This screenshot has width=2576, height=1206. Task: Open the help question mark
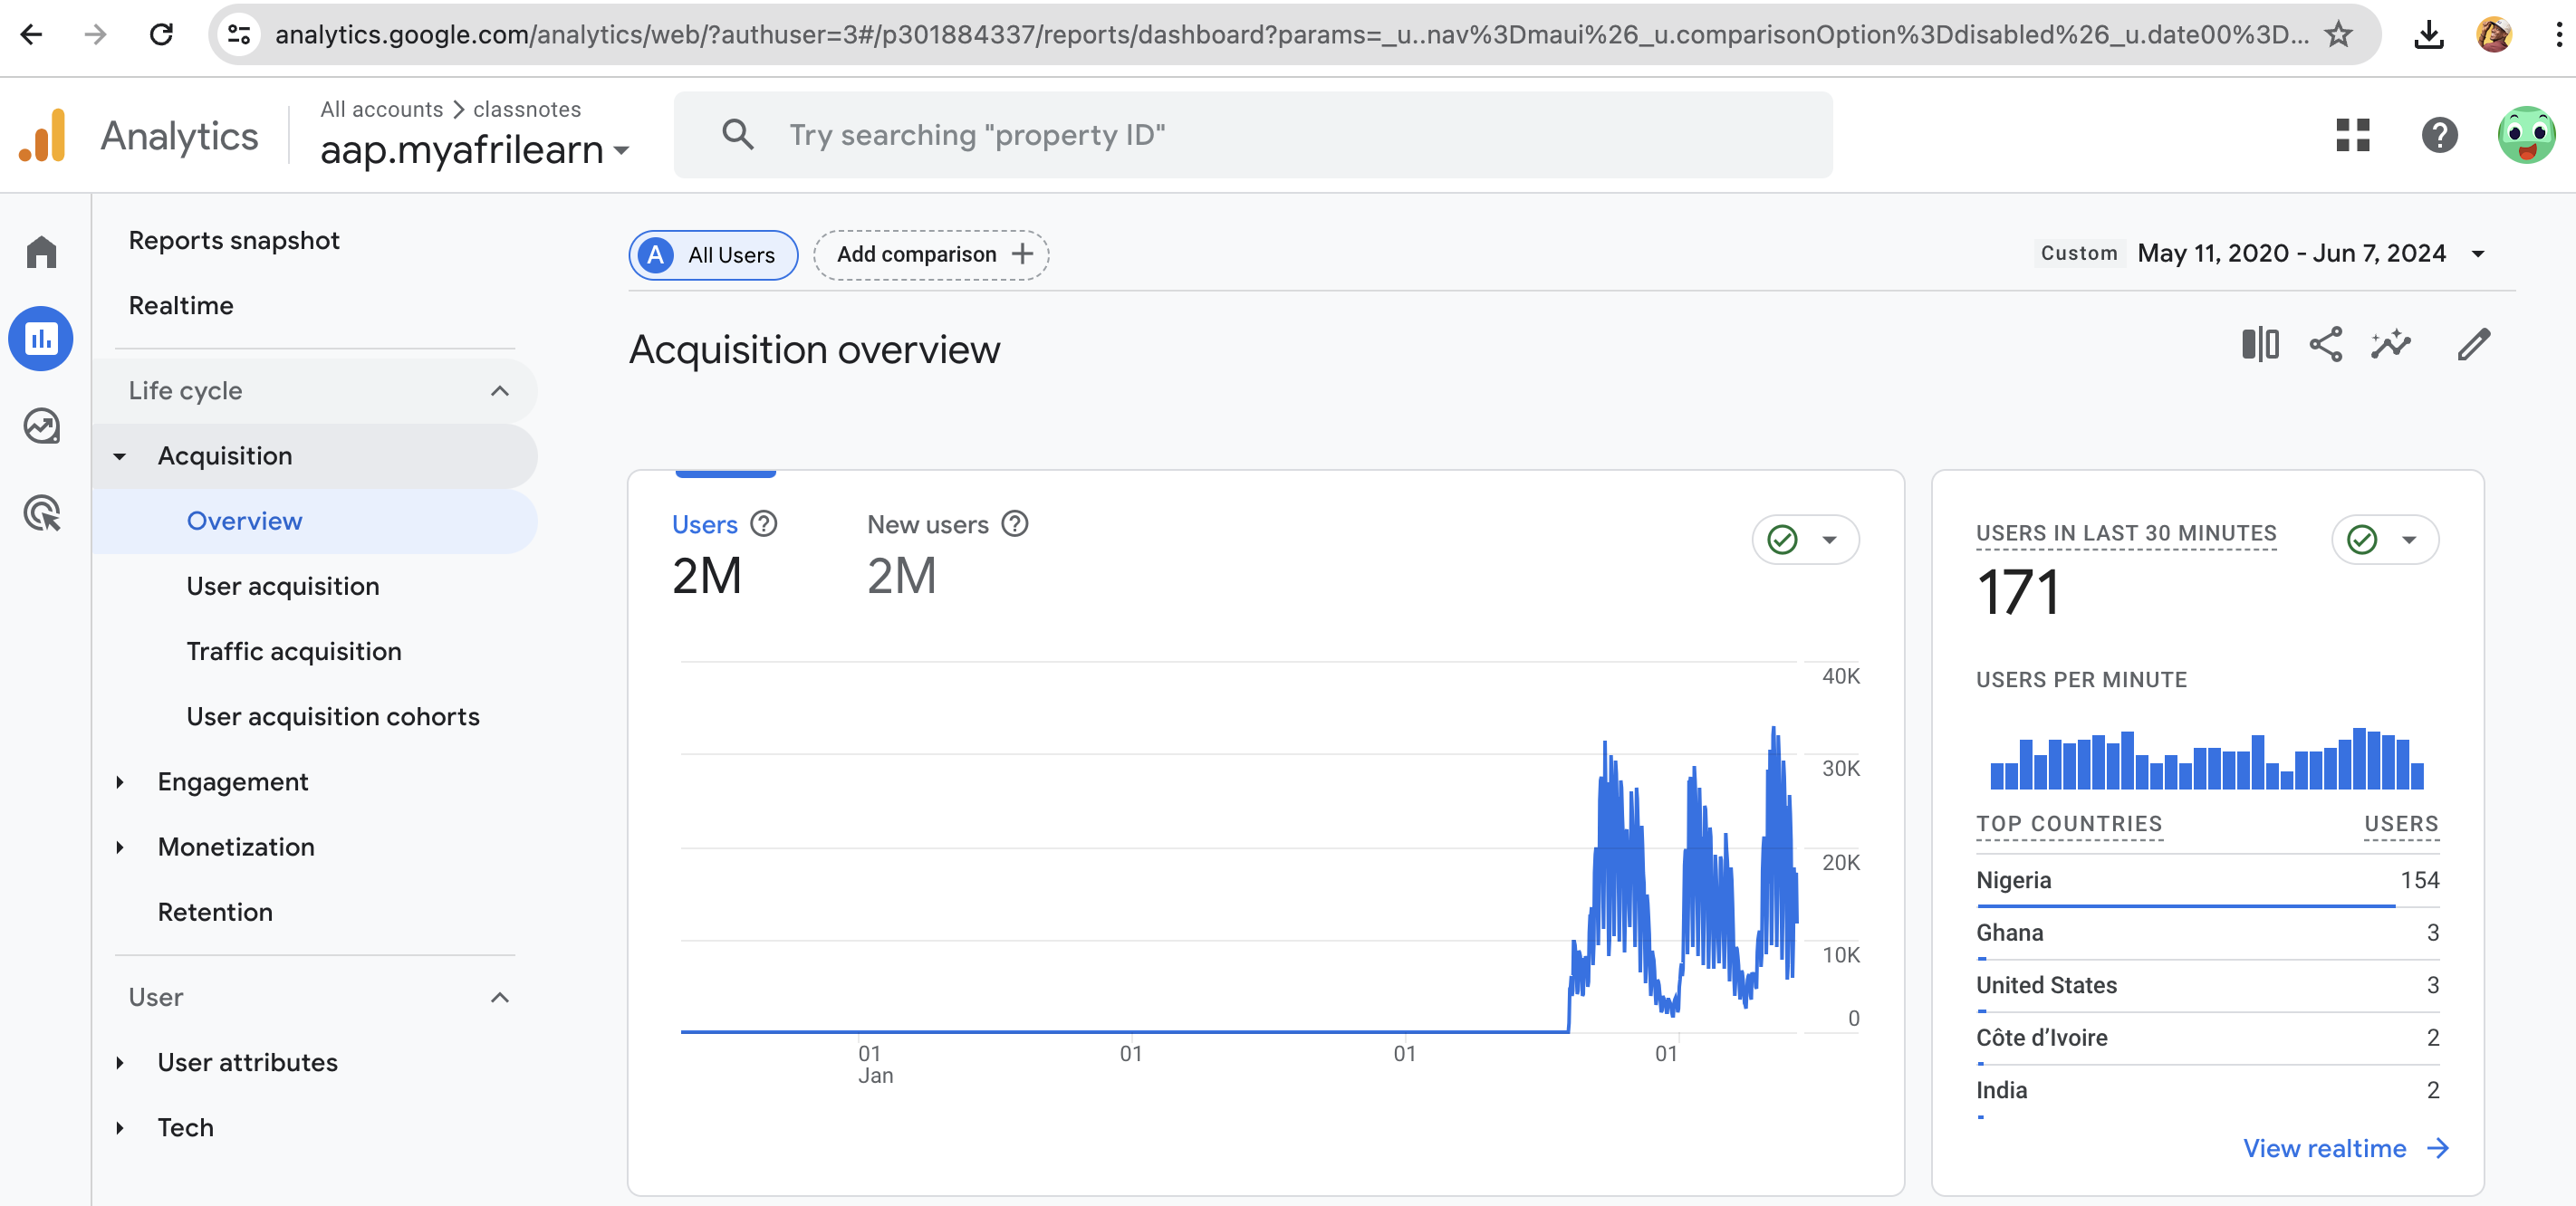2439,135
